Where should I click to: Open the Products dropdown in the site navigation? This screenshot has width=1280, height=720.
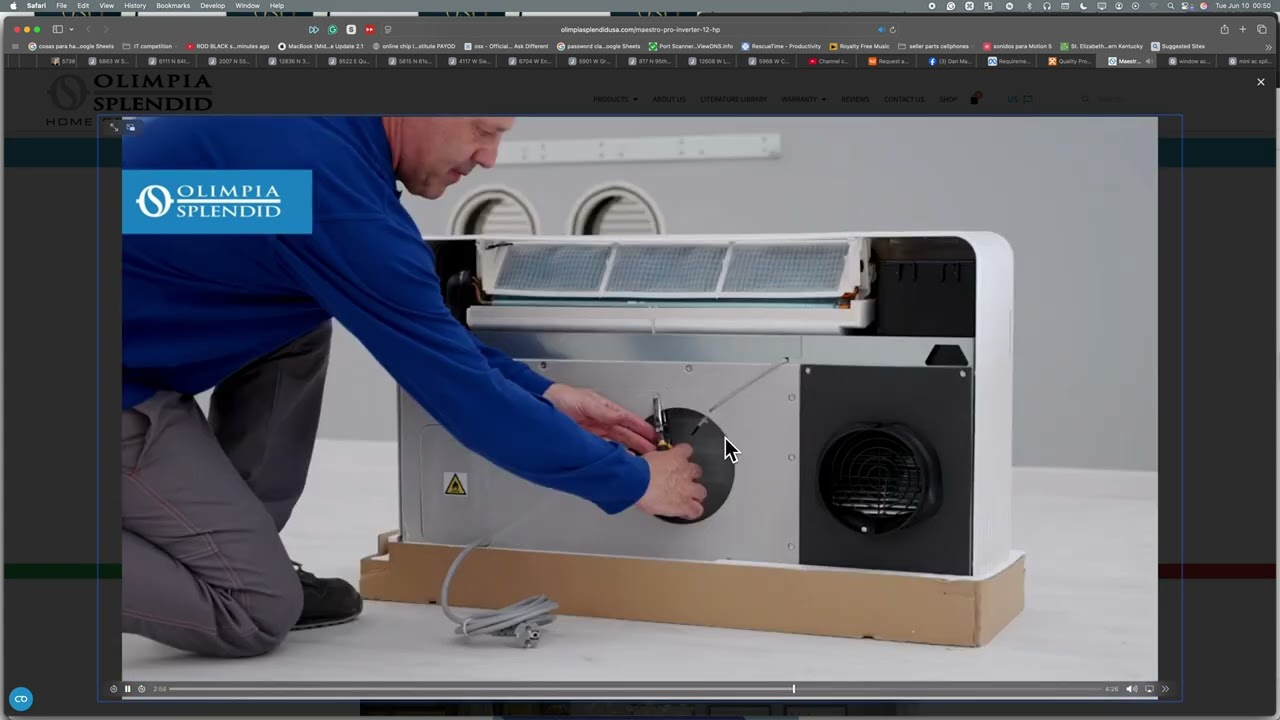tap(615, 99)
